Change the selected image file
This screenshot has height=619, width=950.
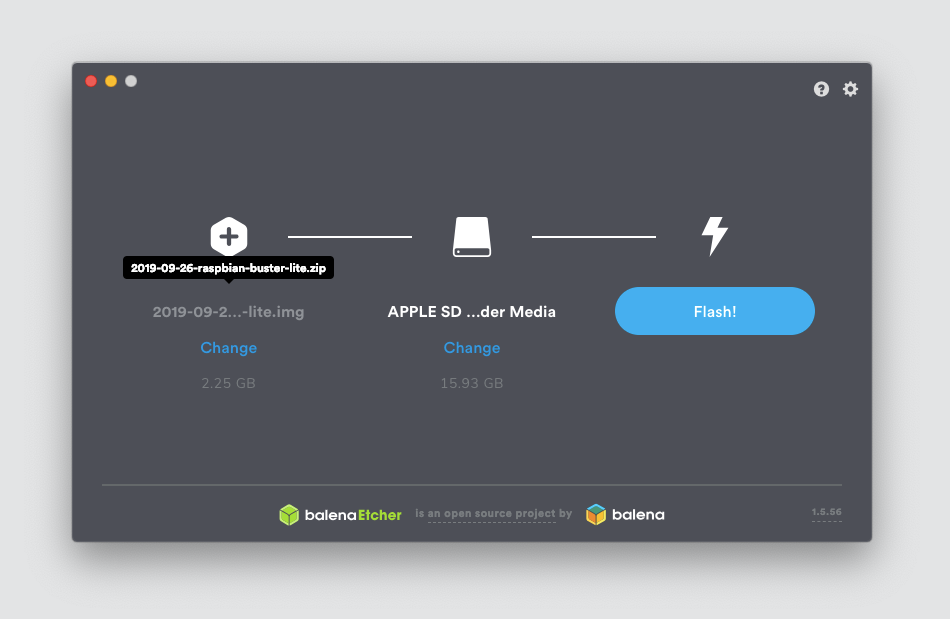(228, 348)
